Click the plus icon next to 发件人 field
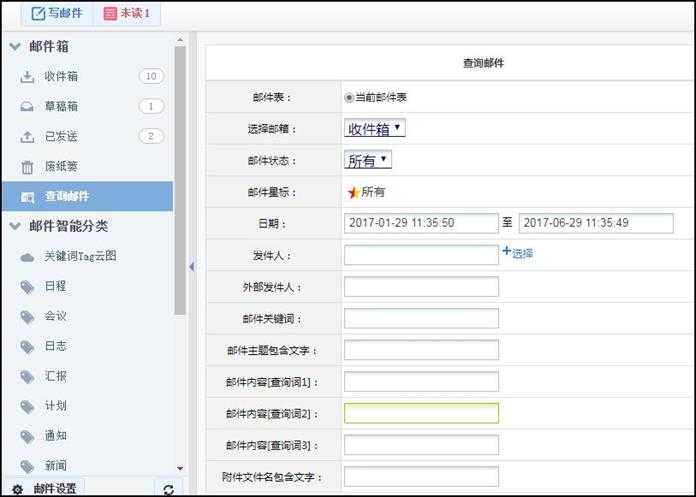This screenshot has height=497, width=696. pyautogui.click(x=506, y=251)
